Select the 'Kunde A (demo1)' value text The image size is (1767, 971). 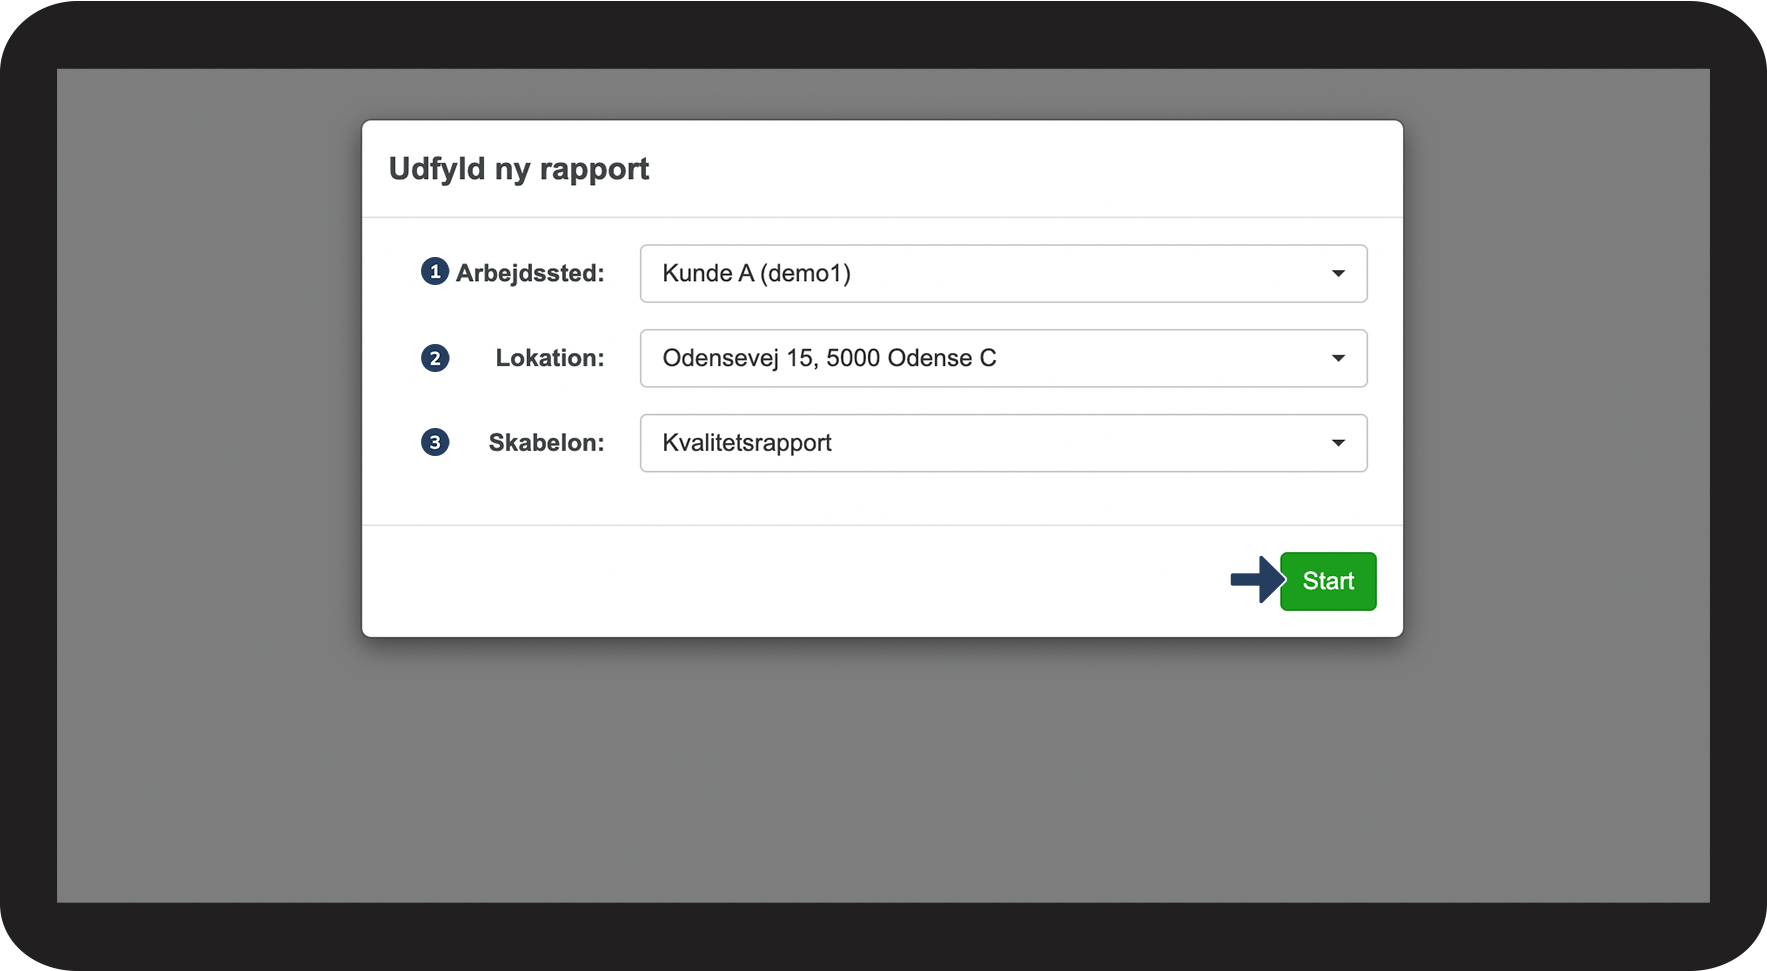coord(756,274)
